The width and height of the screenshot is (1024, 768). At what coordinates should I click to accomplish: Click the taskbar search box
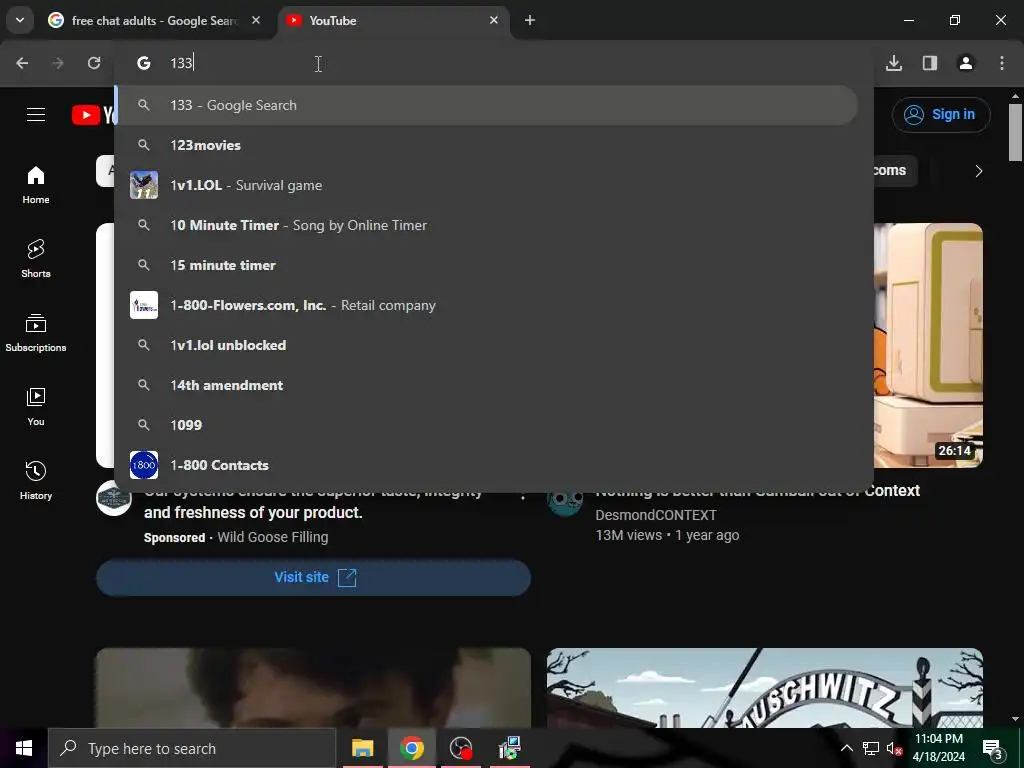click(x=192, y=748)
